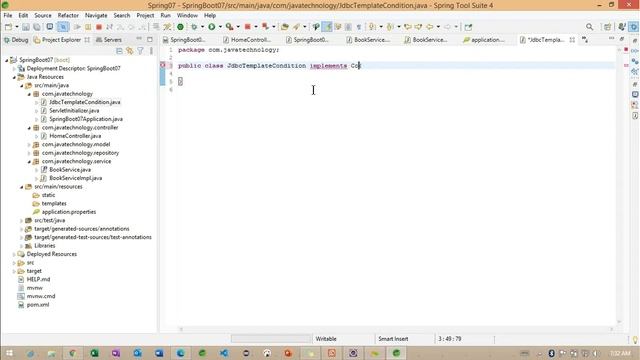Open the Run button dropdown arrow
The width and height of the screenshot is (640, 360).
coord(220,27)
